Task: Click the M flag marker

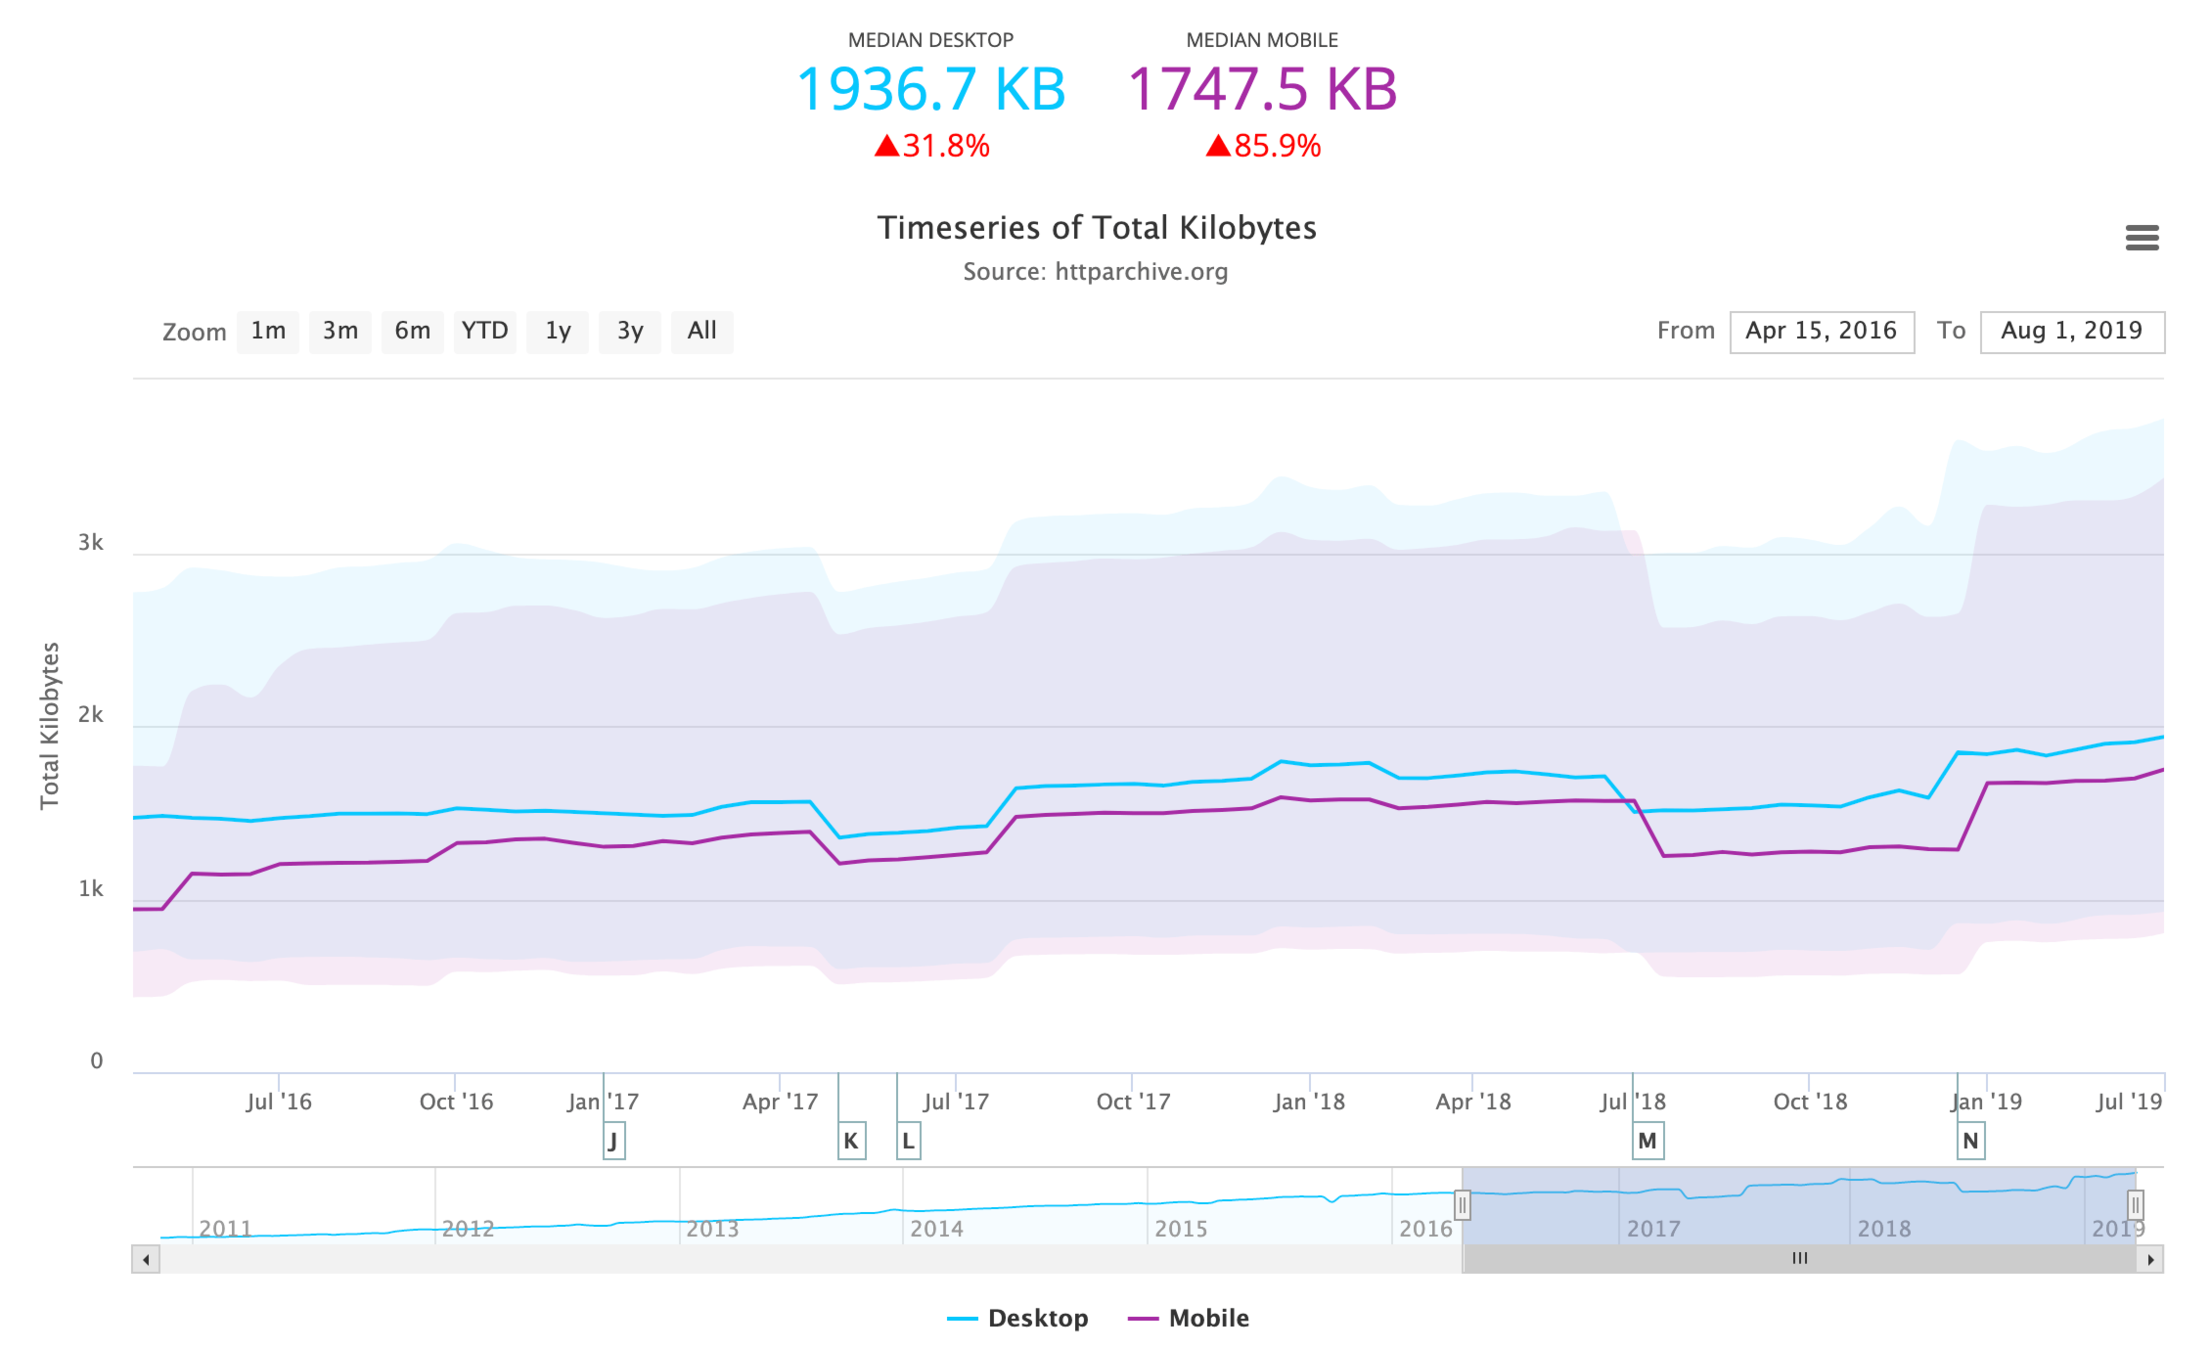Action: [x=1647, y=1140]
